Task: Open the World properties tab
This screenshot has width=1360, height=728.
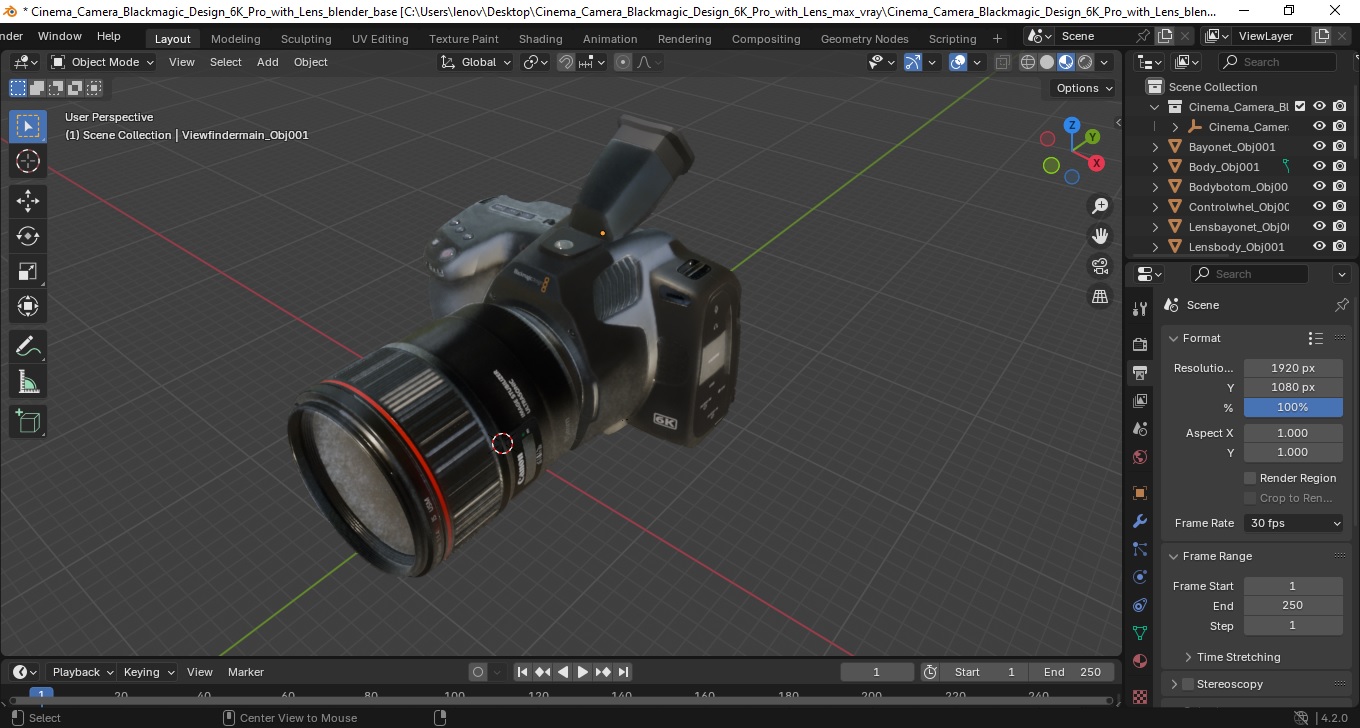Action: pyautogui.click(x=1140, y=457)
